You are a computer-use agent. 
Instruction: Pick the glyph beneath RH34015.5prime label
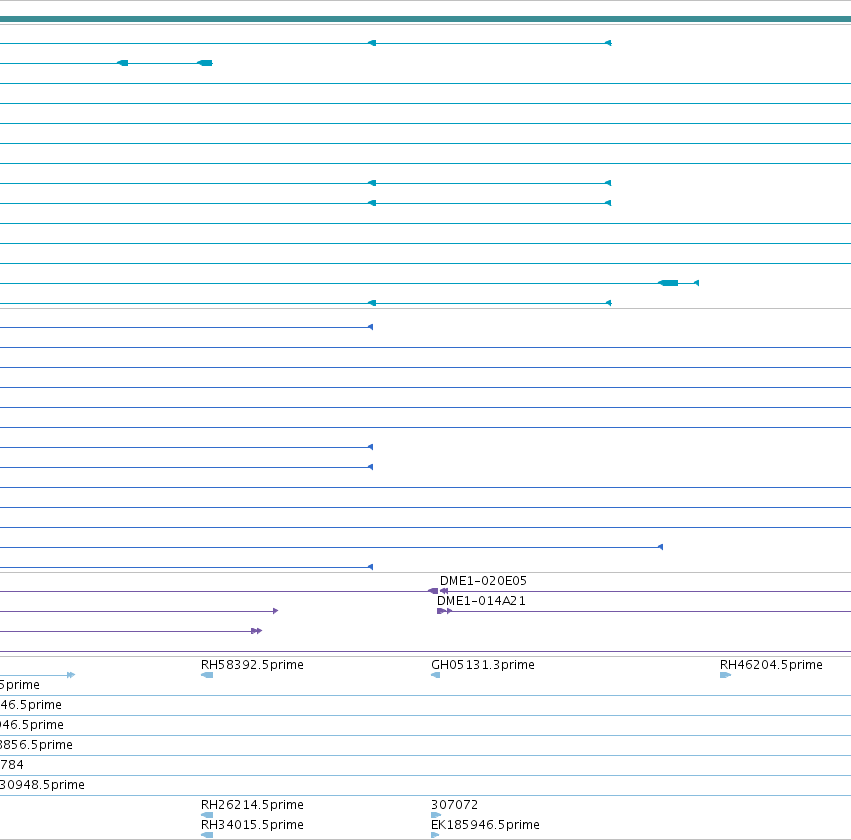click(207, 835)
